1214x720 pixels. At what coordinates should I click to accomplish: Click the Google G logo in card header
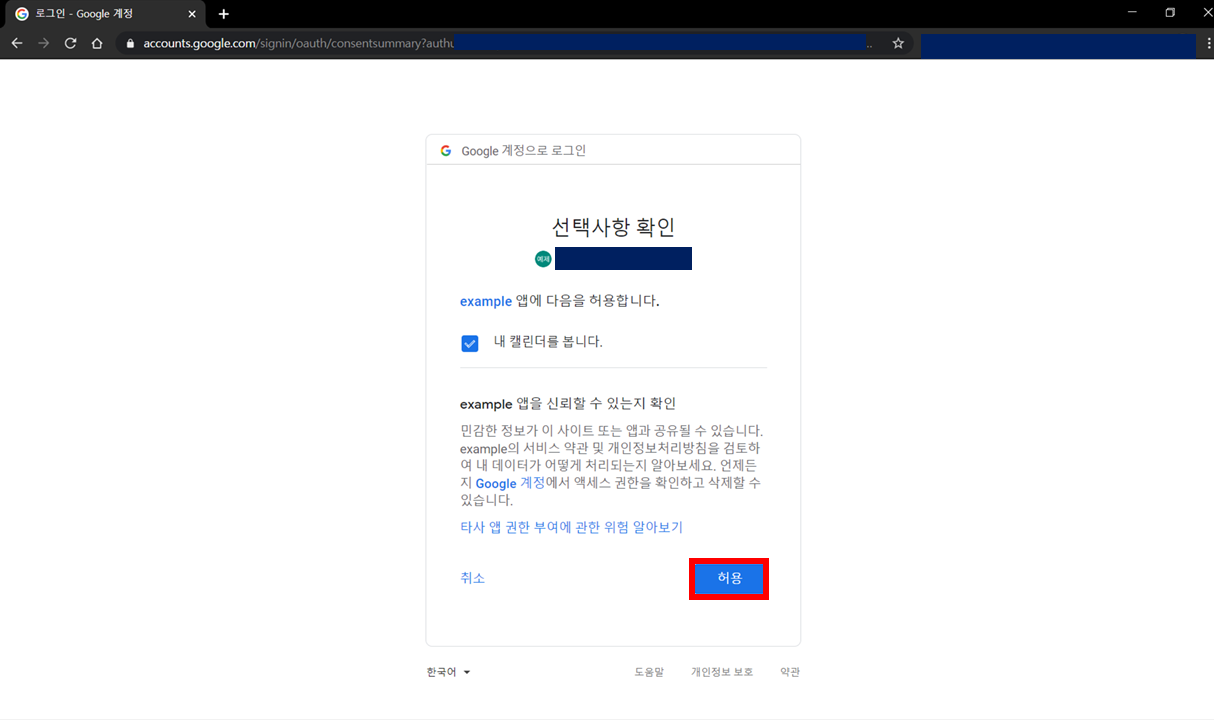click(x=446, y=150)
